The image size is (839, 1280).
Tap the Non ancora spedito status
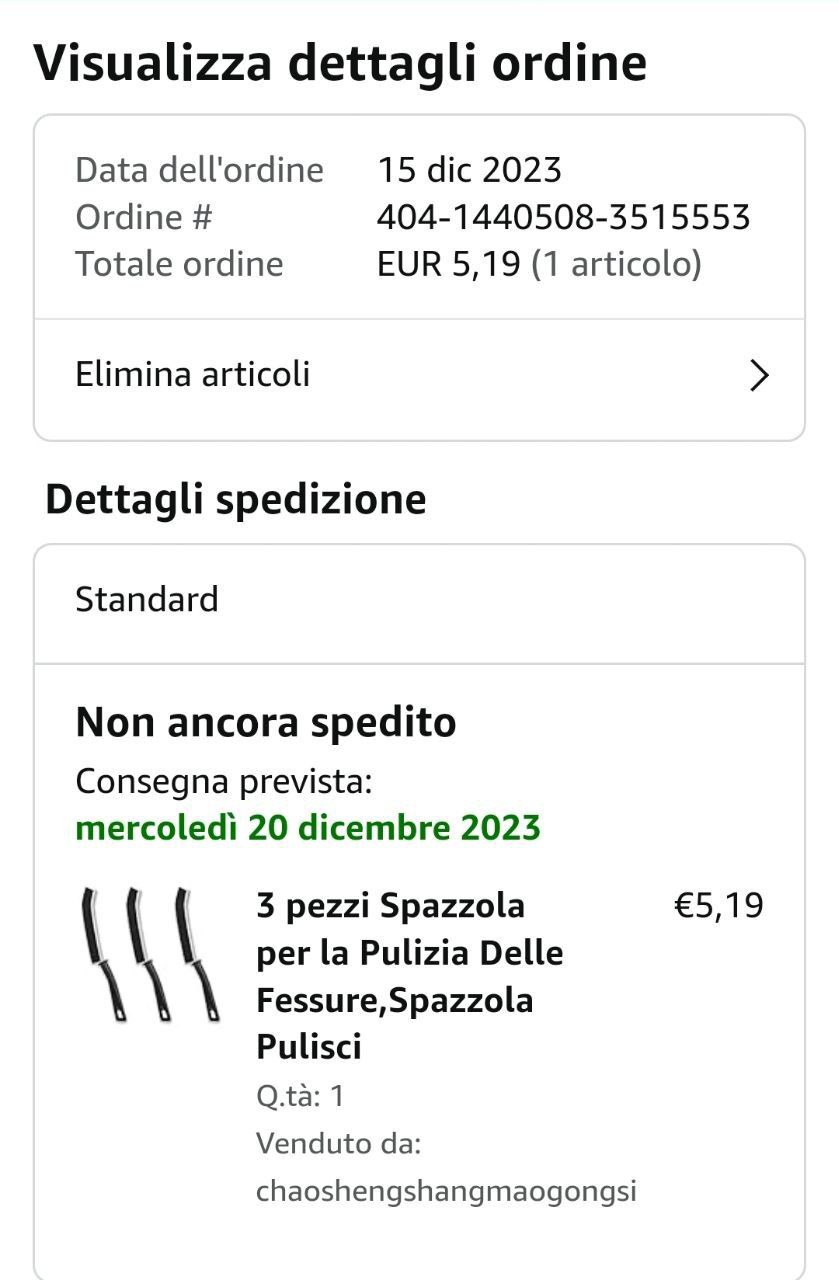[x=266, y=722]
